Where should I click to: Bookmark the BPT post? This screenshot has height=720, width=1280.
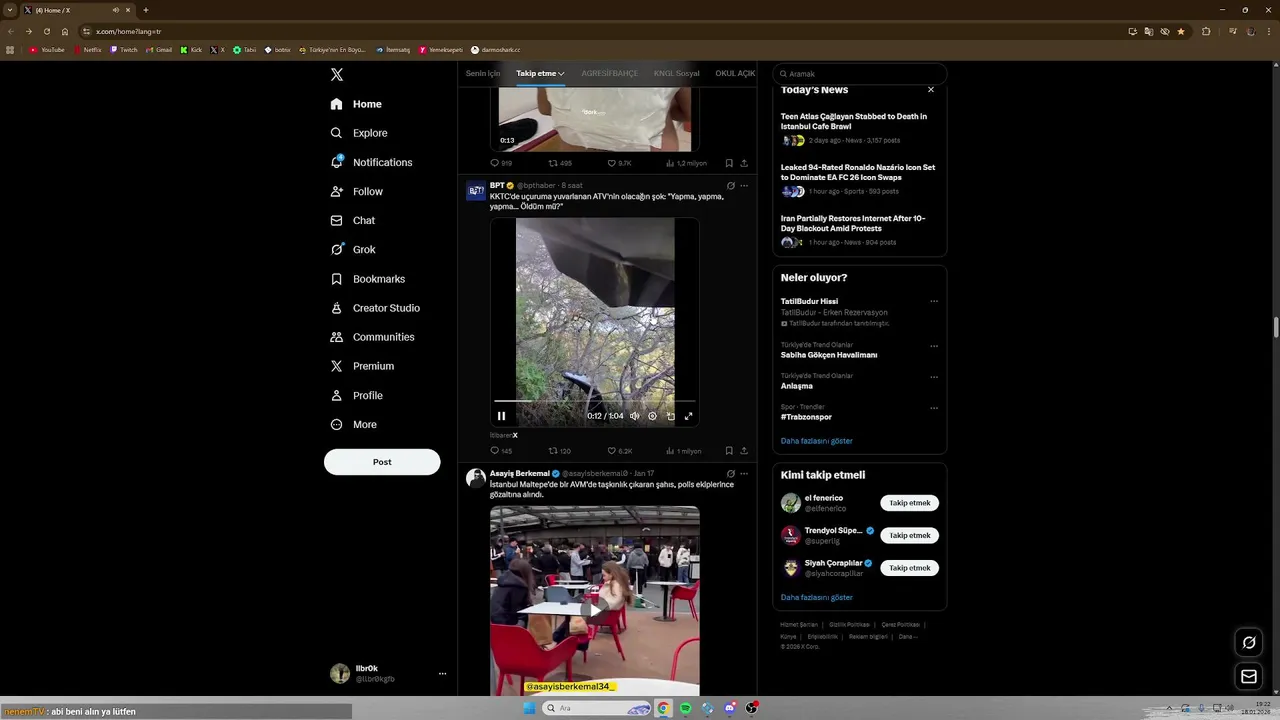click(729, 451)
